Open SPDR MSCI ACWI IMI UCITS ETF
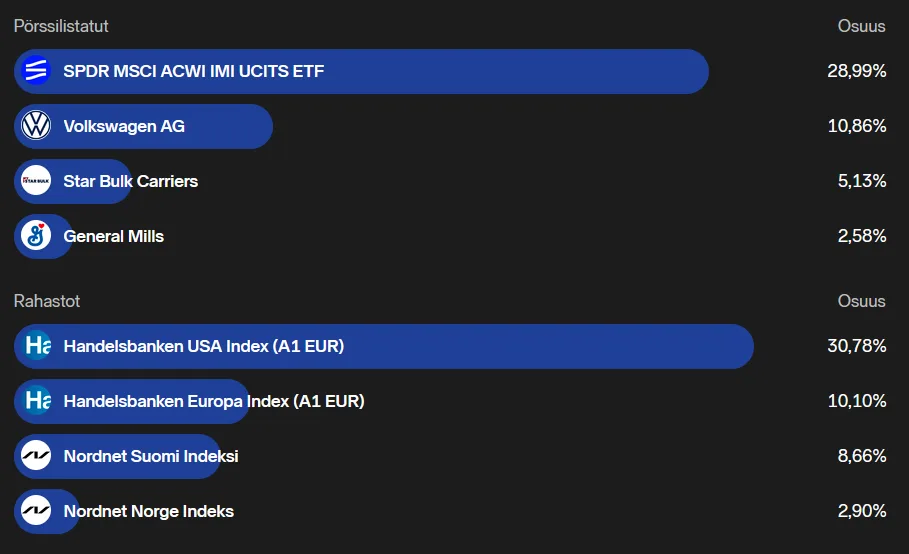The width and height of the screenshot is (909, 554). tap(193, 71)
